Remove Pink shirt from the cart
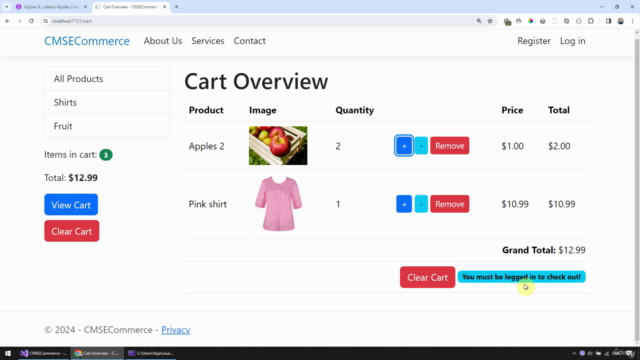Image resolution: width=640 pixels, height=360 pixels. [x=449, y=204]
